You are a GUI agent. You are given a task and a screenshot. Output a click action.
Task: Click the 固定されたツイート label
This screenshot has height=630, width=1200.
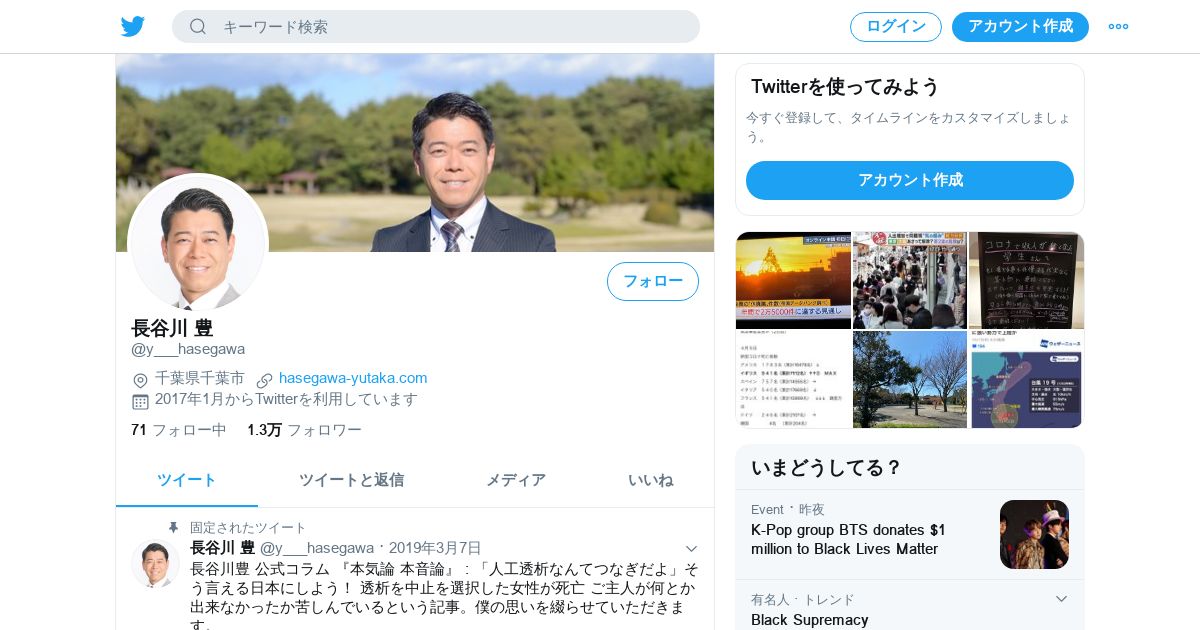pos(248,527)
